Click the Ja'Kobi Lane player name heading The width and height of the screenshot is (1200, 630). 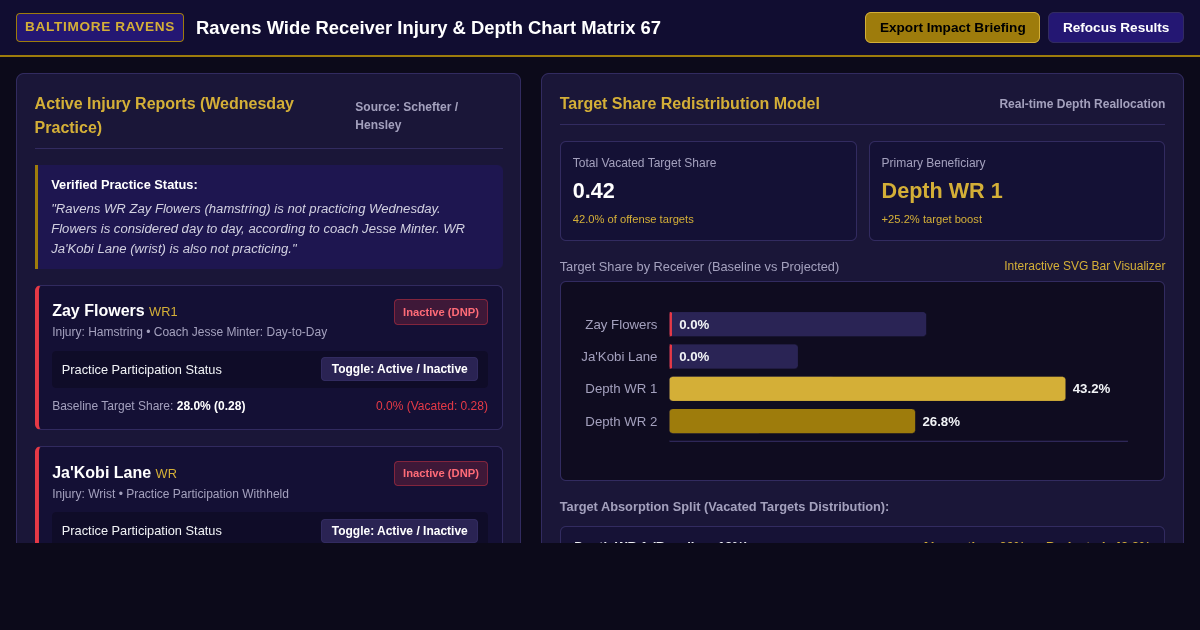click(101, 473)
